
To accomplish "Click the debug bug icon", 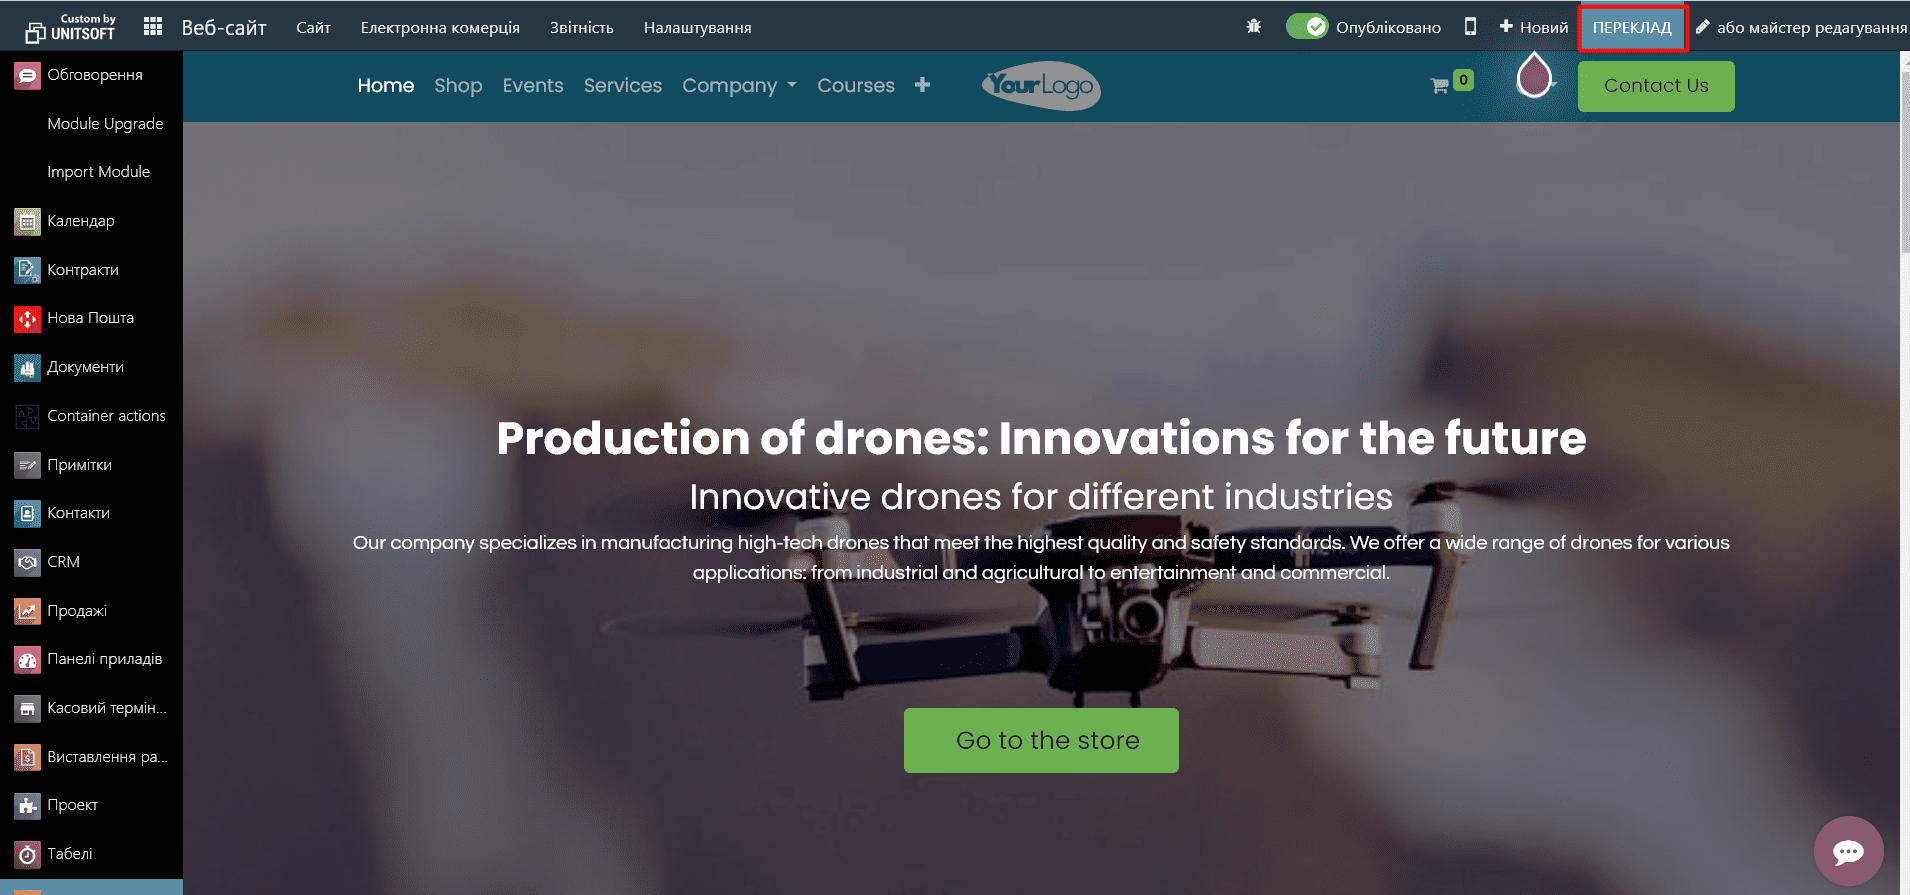I will (x=1253, y=27).
